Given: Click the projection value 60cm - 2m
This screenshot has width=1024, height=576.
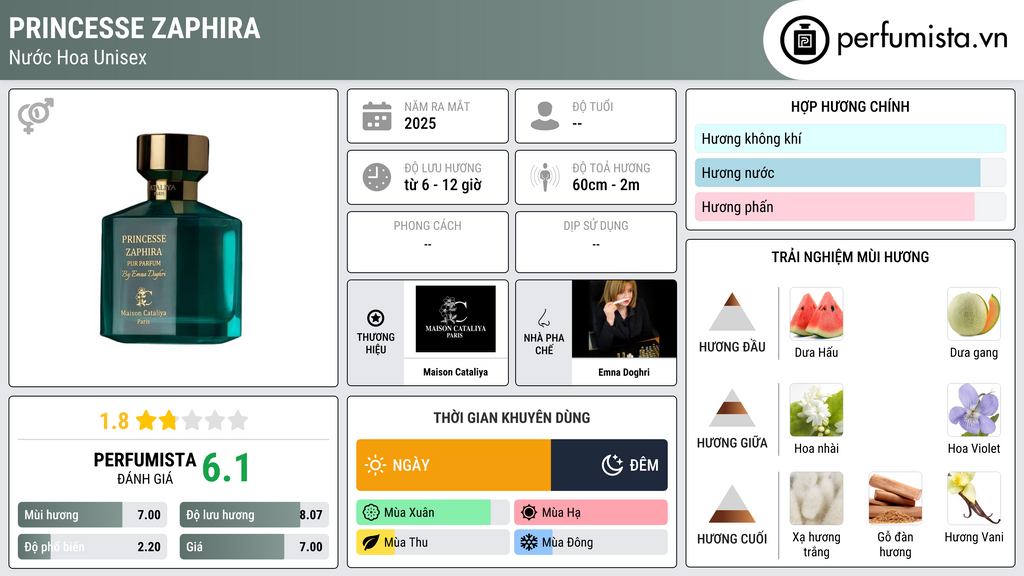Looking at the screenshot, I should coord(606,185).
